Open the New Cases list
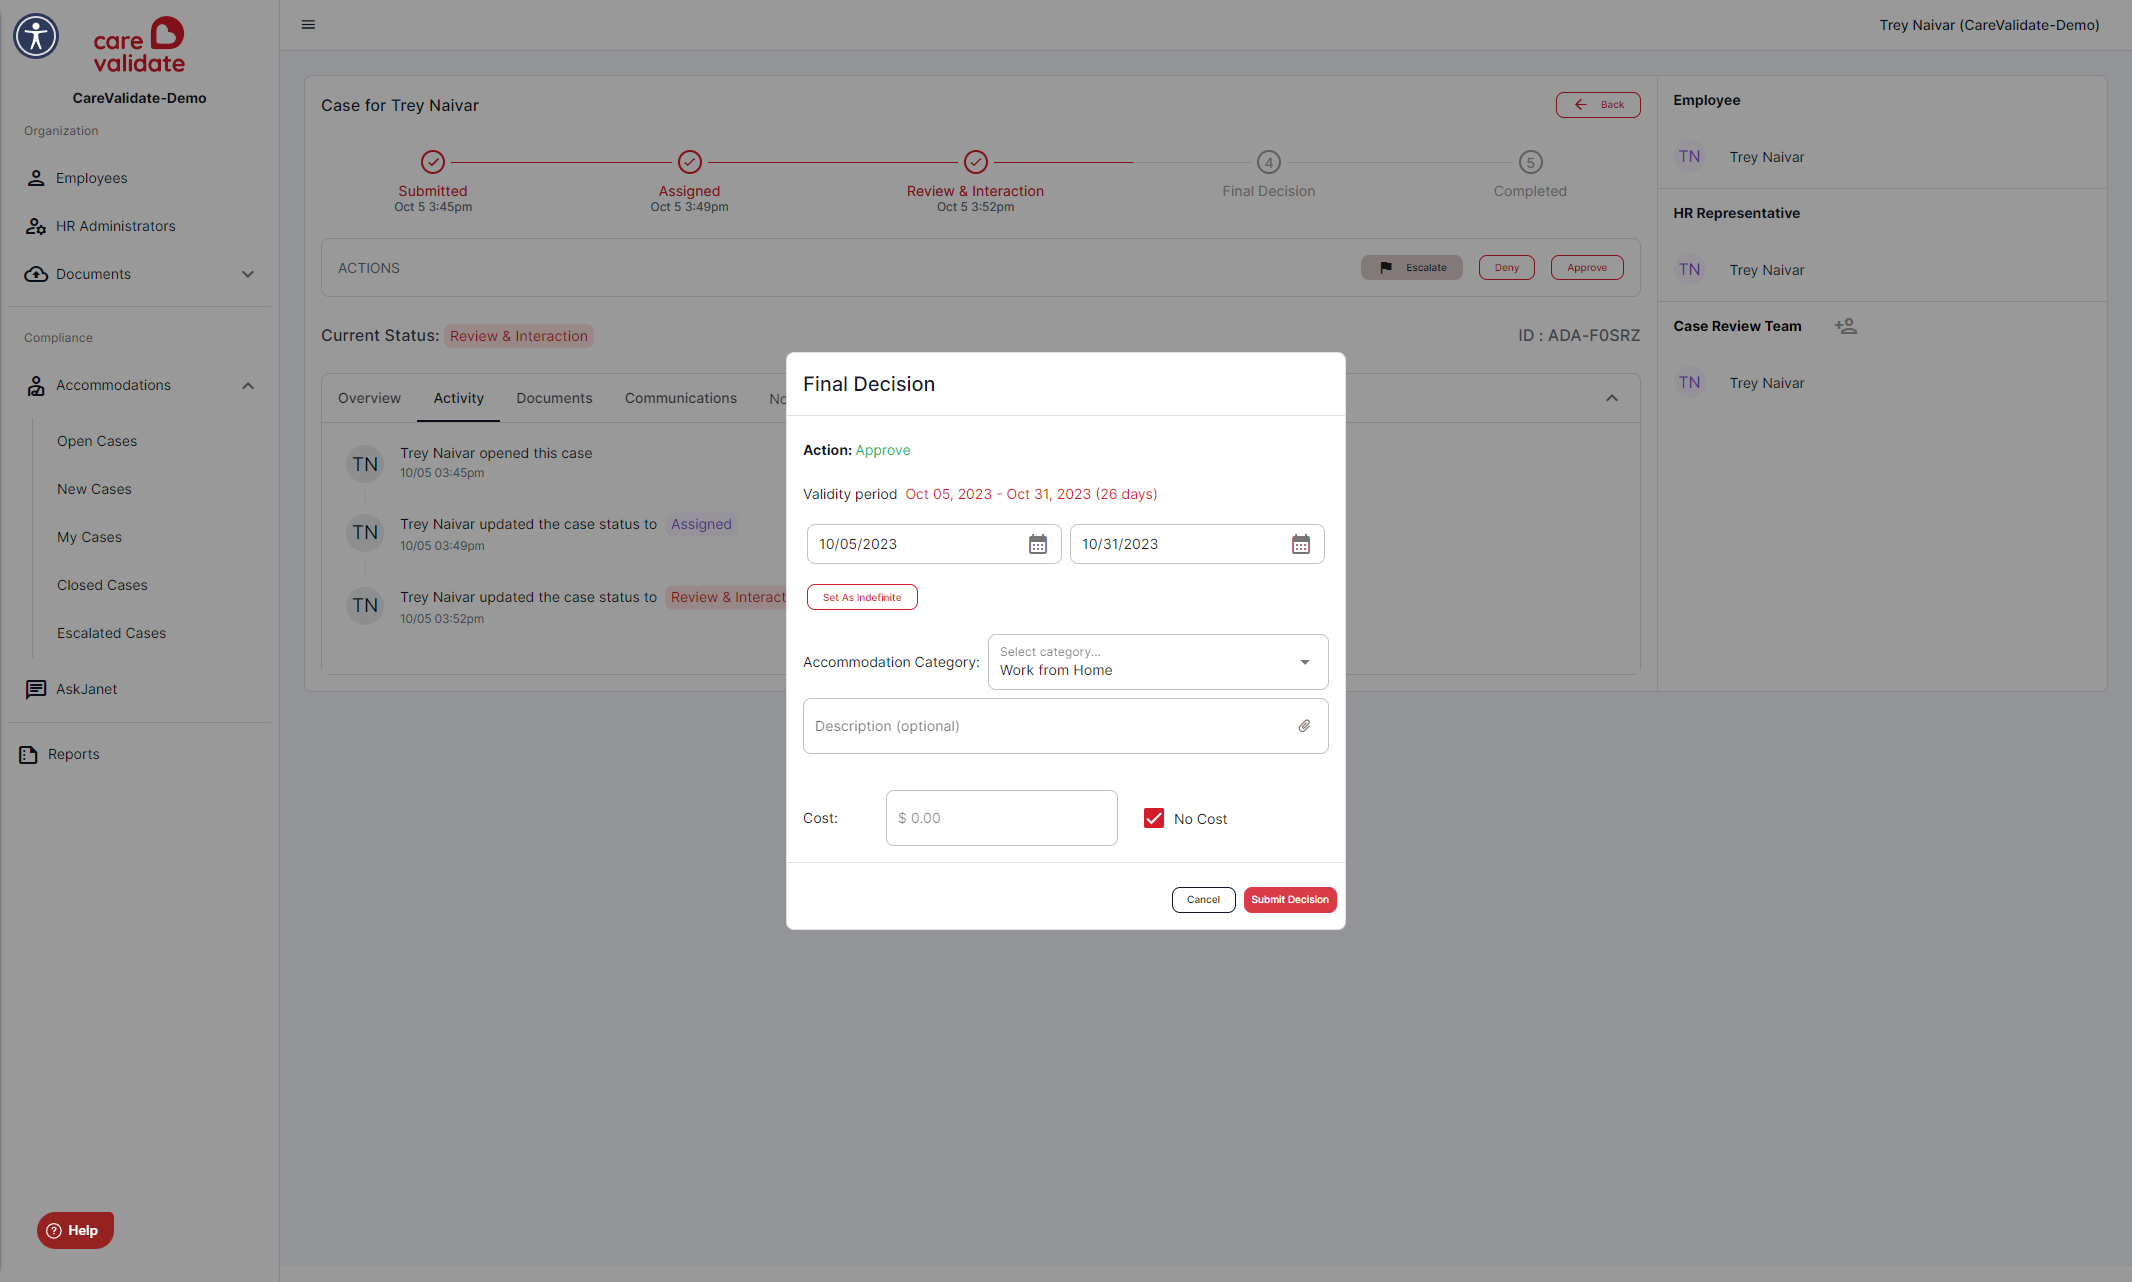The image size is (2132, 1282). pos(94,489)
